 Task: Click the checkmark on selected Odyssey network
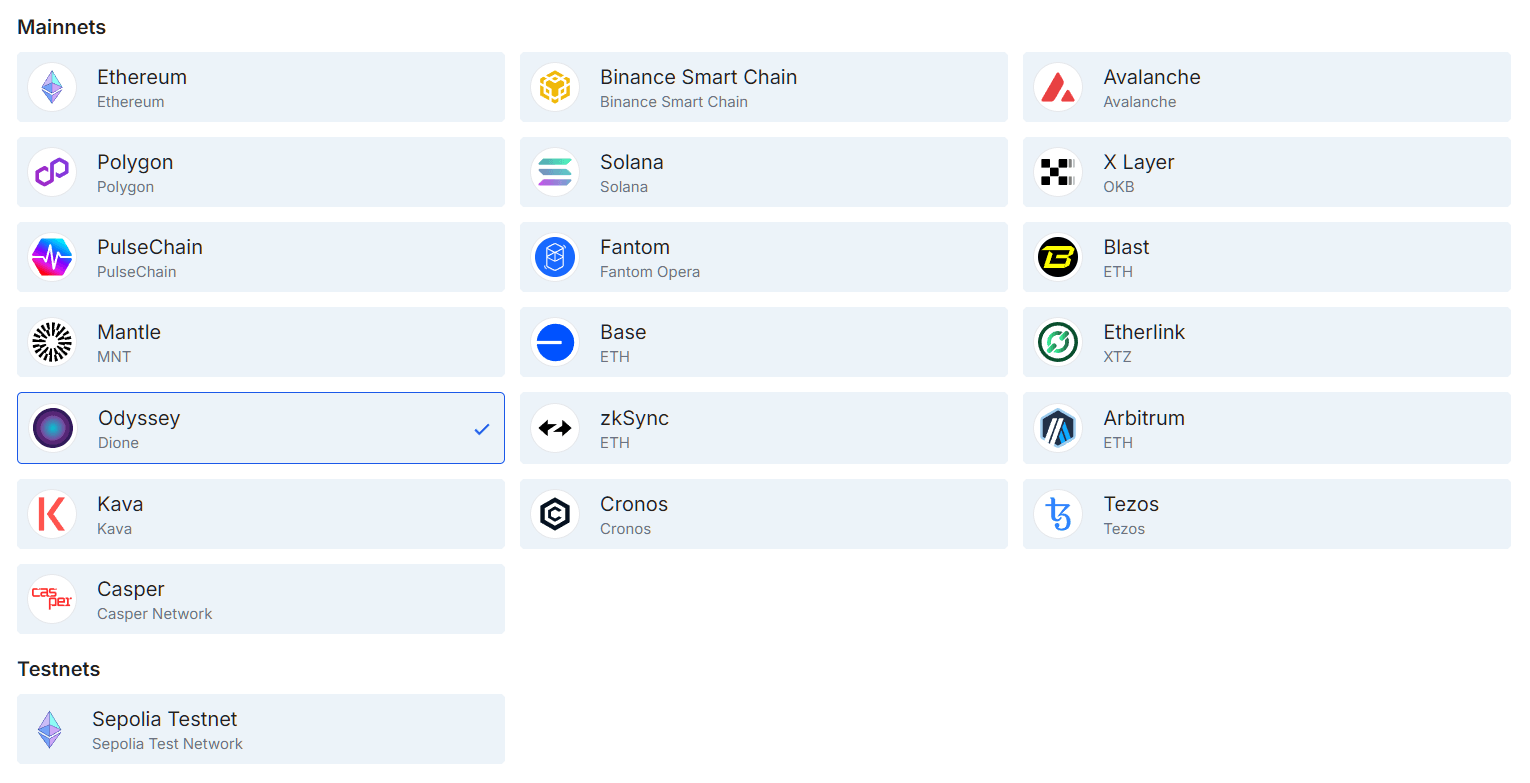click(x=482, y=428)
